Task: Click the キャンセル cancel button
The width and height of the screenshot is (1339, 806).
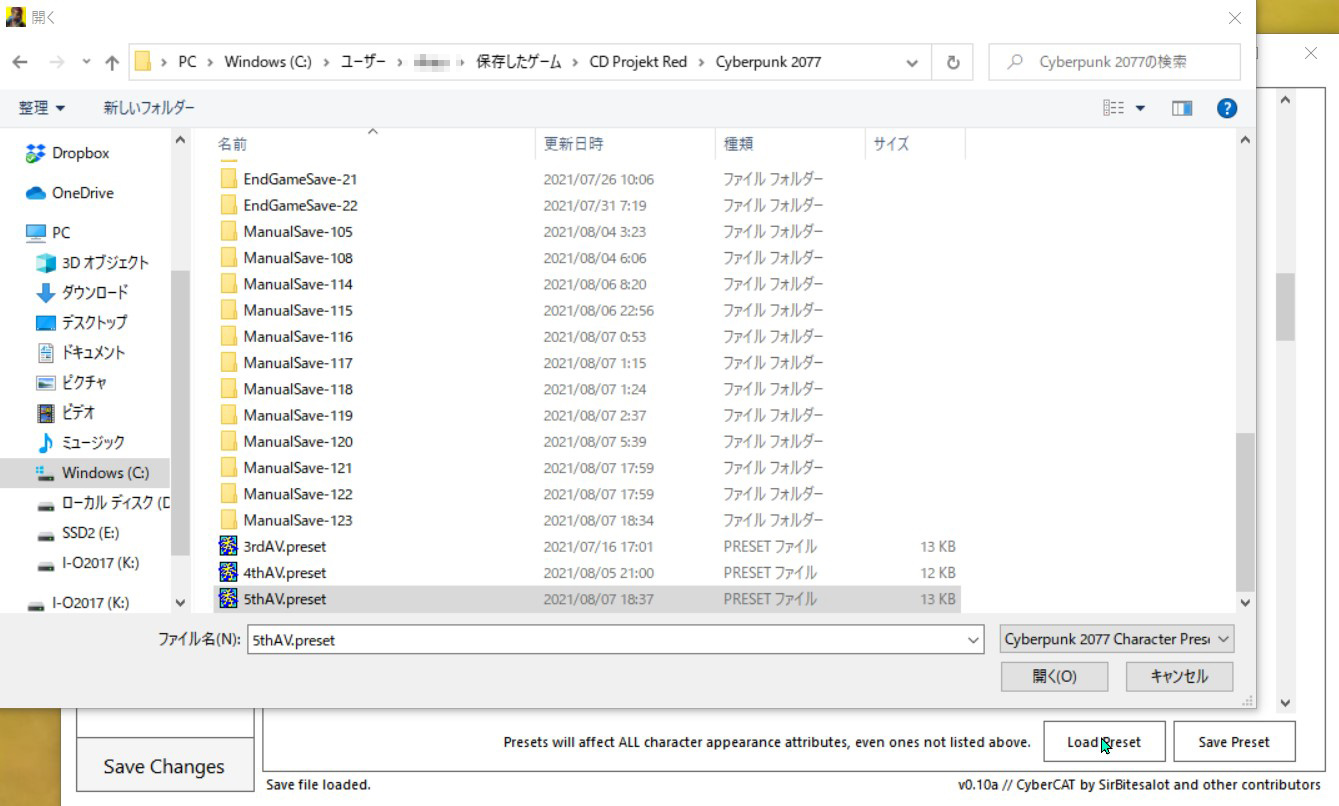Action: tap(1179, 676)
